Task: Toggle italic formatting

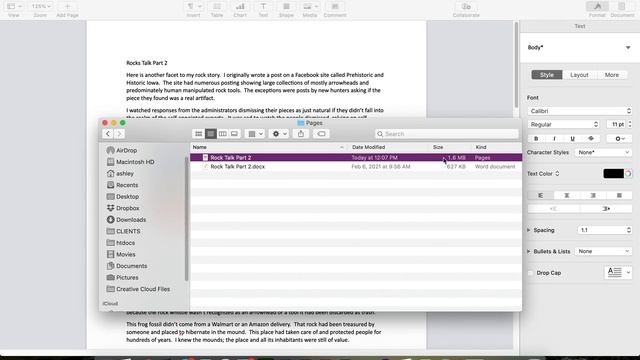Action: click(554, 139)
